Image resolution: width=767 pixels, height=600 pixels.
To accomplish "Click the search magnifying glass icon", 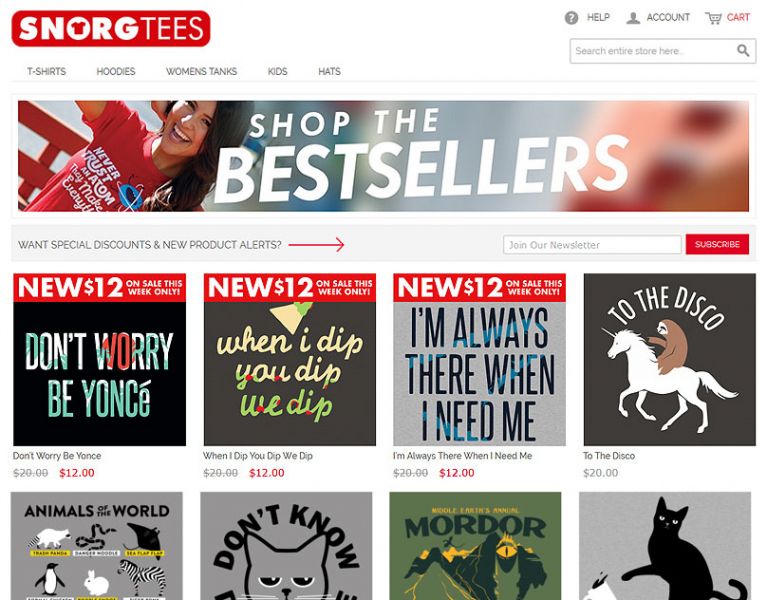I will (x=743, y=50).
